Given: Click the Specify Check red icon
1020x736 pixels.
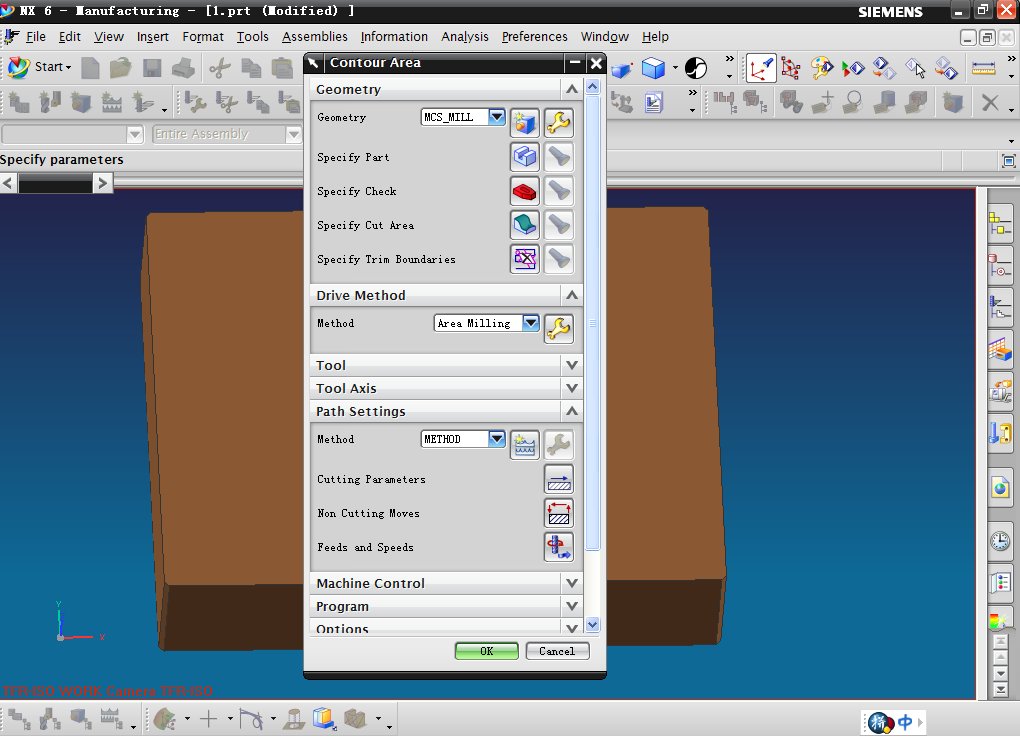Looking at the screenshot, I should (x=524, y=191).
